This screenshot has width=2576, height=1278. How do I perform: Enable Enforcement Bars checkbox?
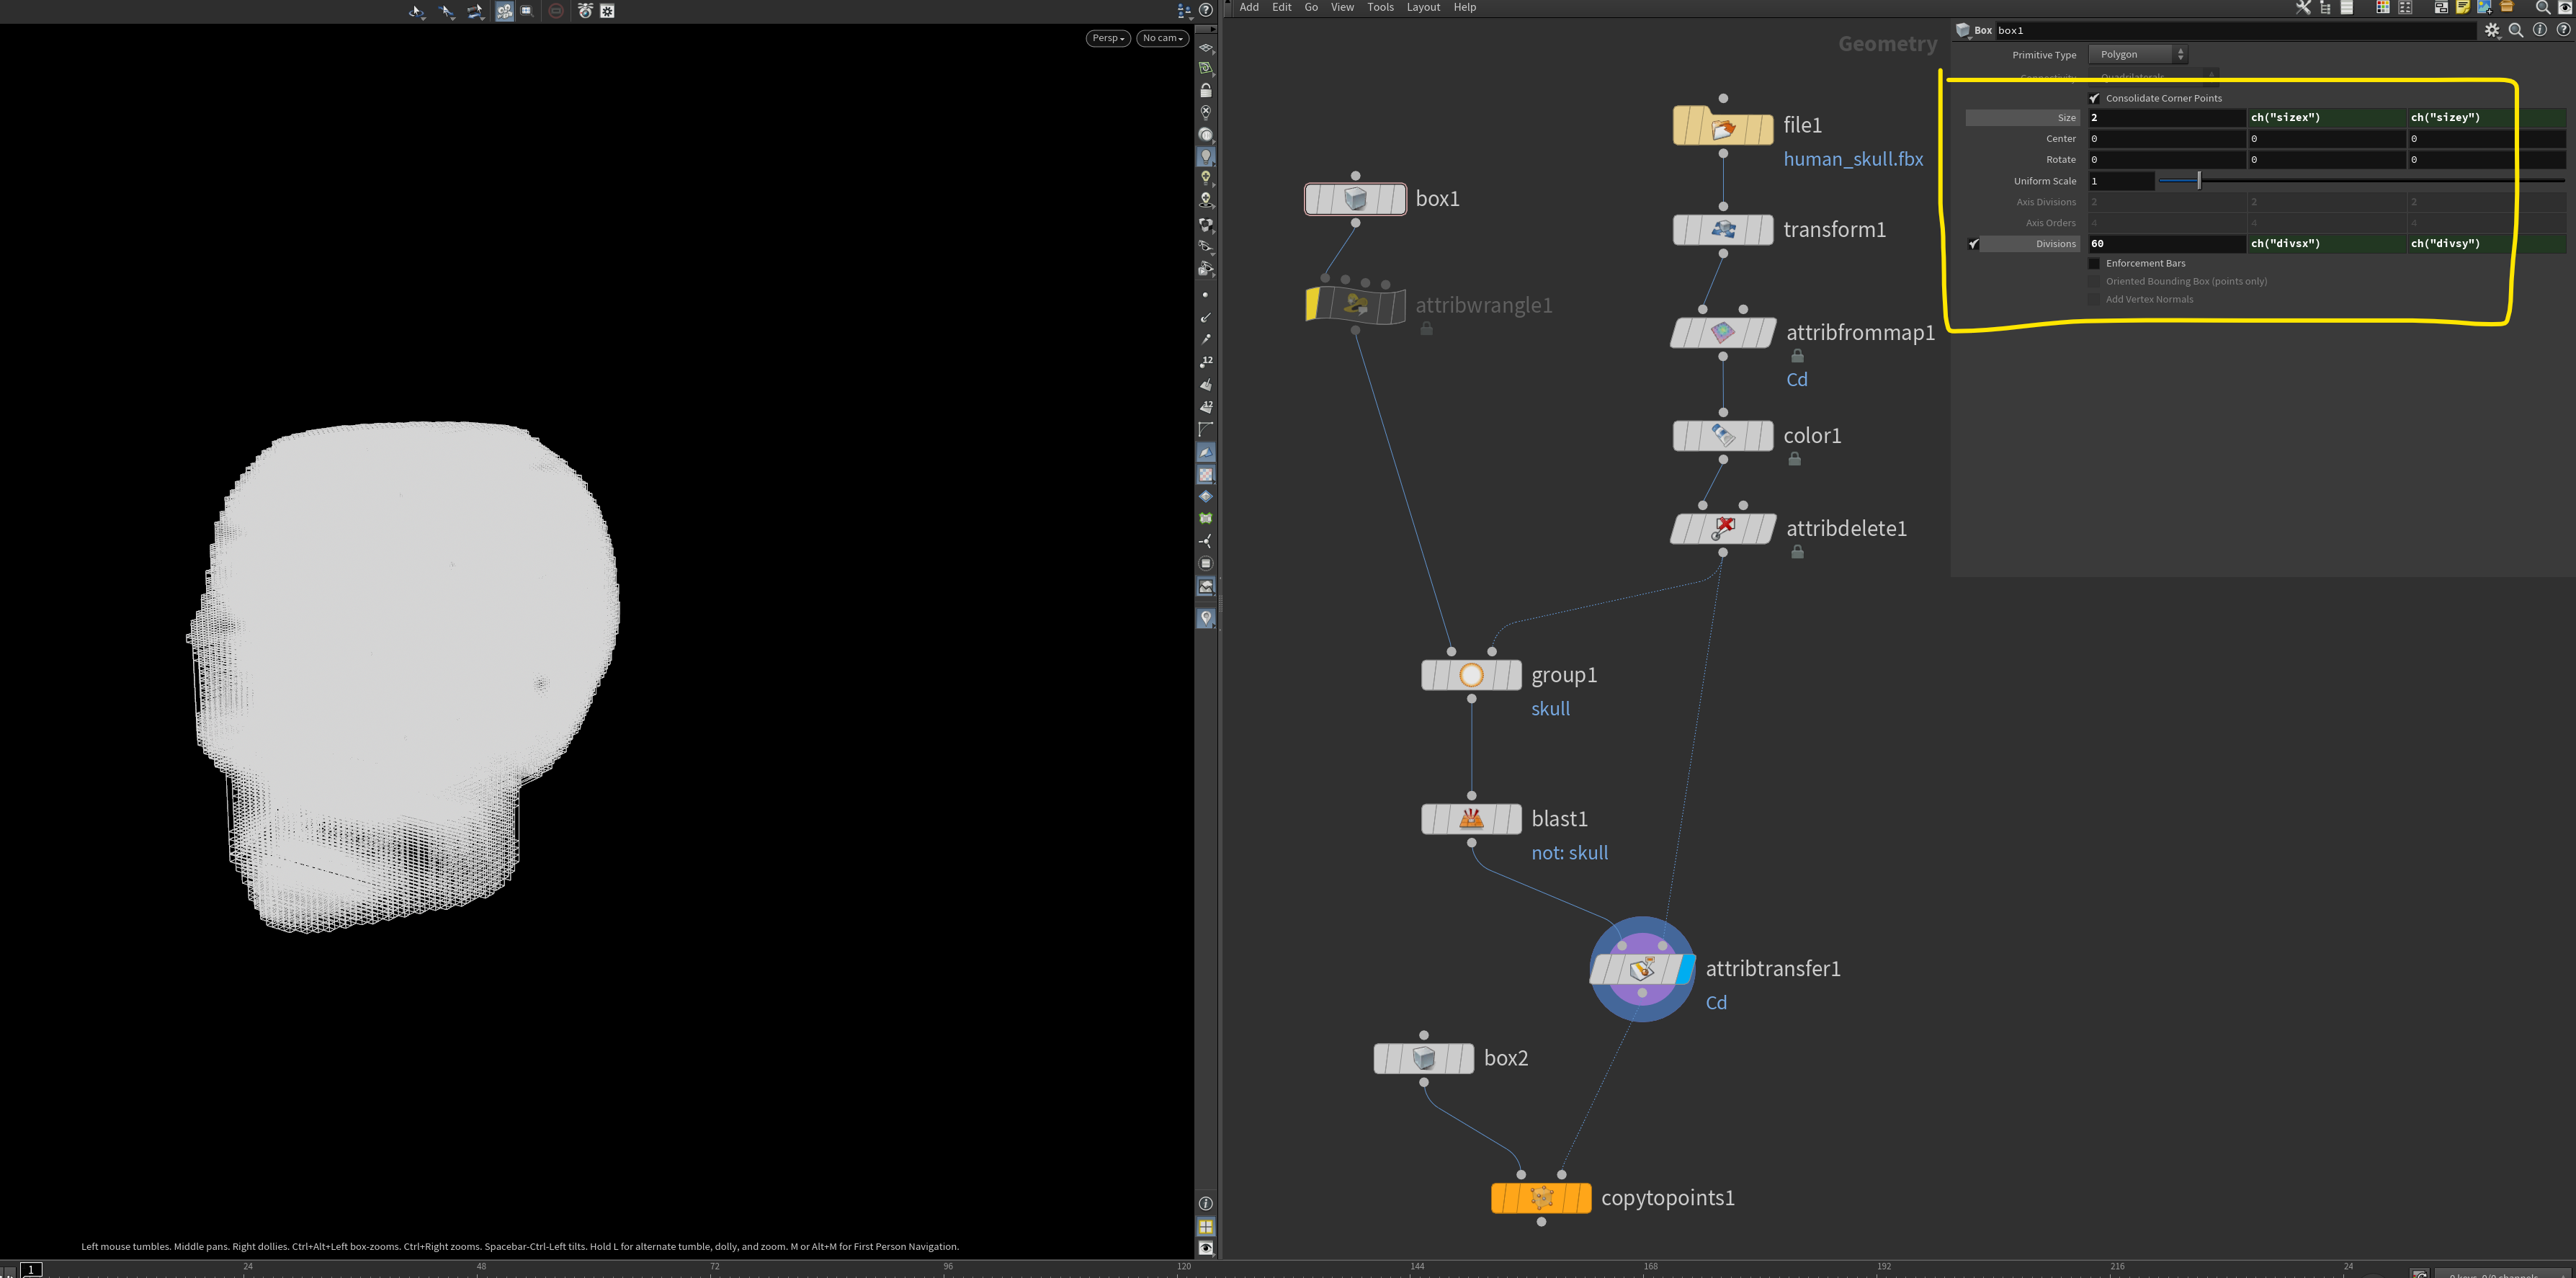2094,263
